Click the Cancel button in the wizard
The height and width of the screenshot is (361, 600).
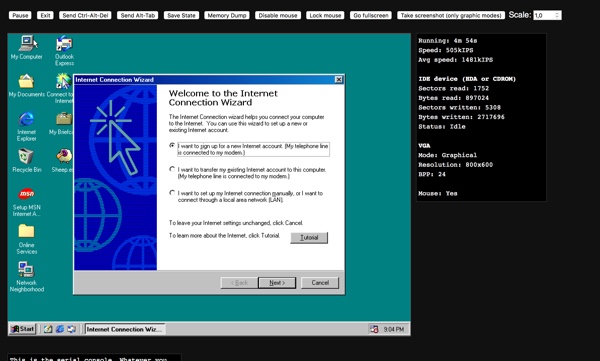point(320,283)
